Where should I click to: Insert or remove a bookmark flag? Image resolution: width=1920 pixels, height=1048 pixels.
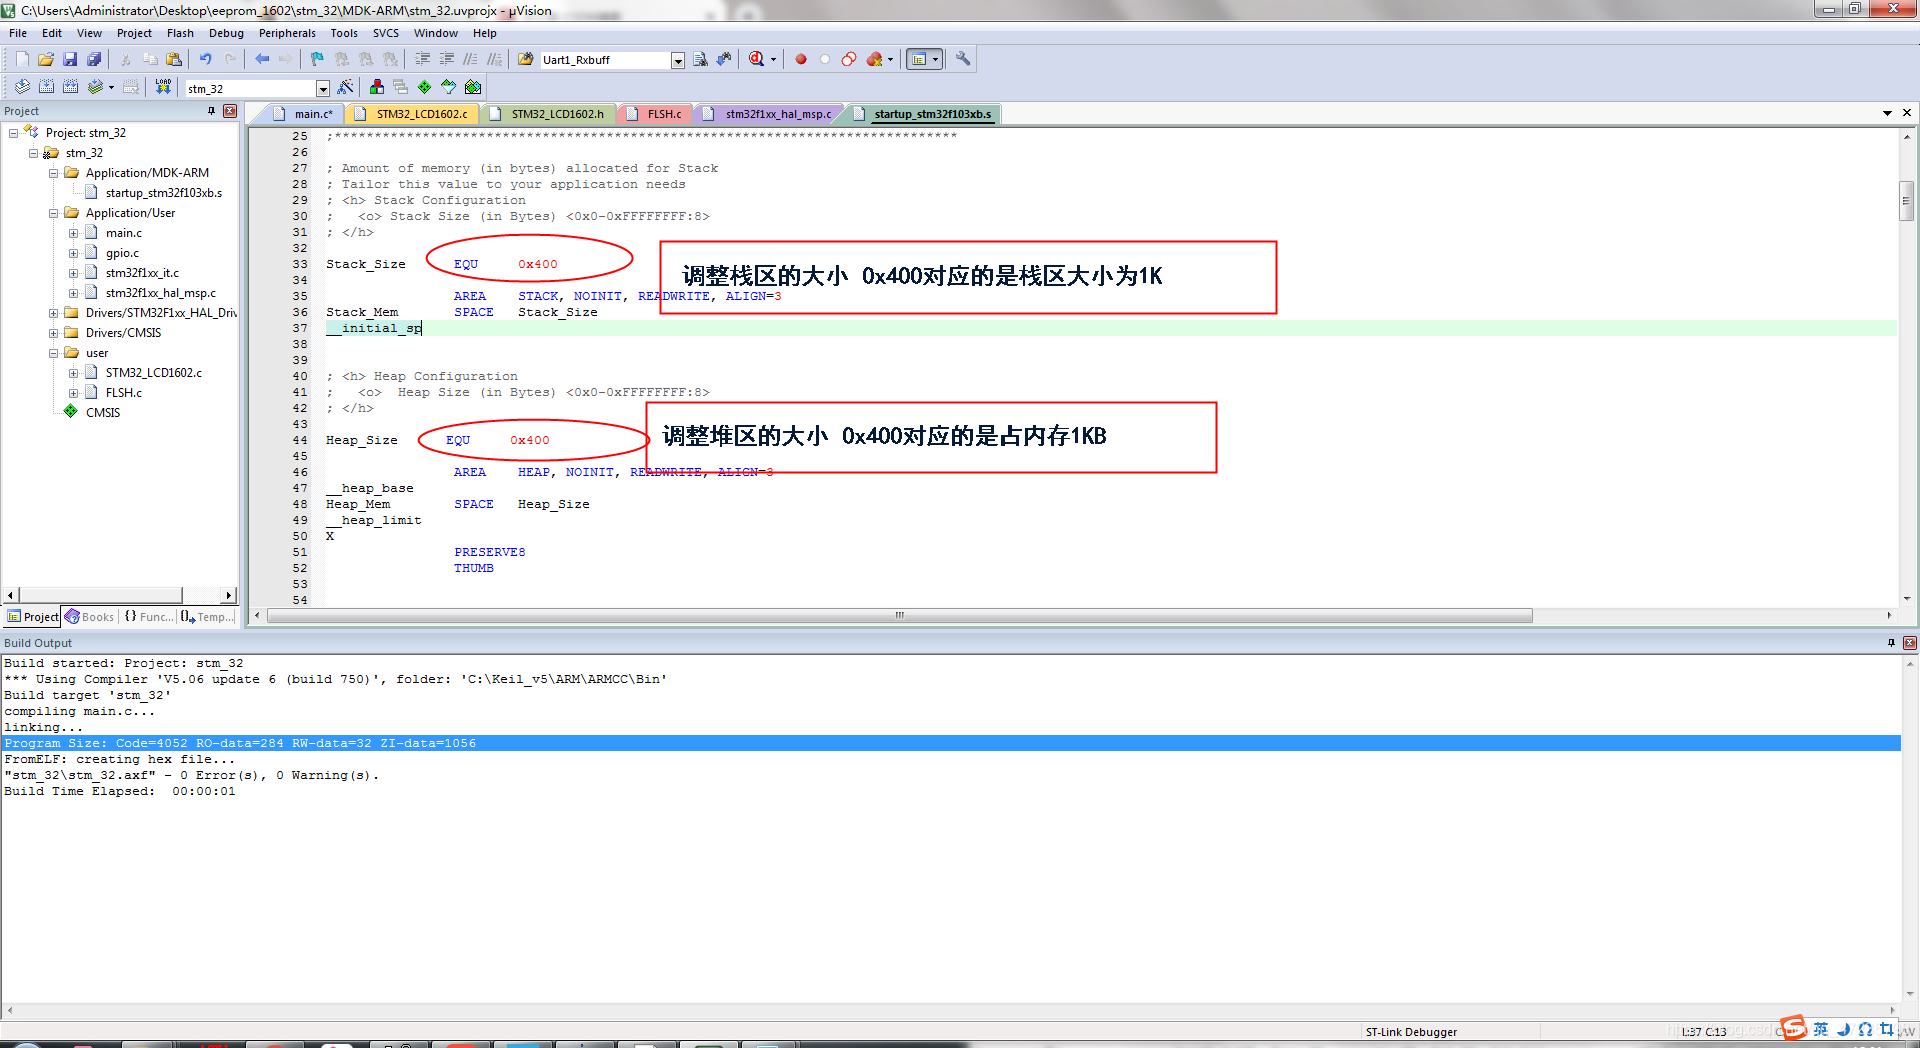317,59
